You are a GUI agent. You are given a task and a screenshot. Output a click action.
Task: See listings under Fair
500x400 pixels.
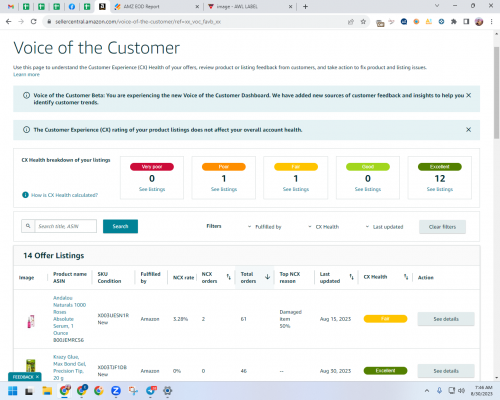click(296, 189)
